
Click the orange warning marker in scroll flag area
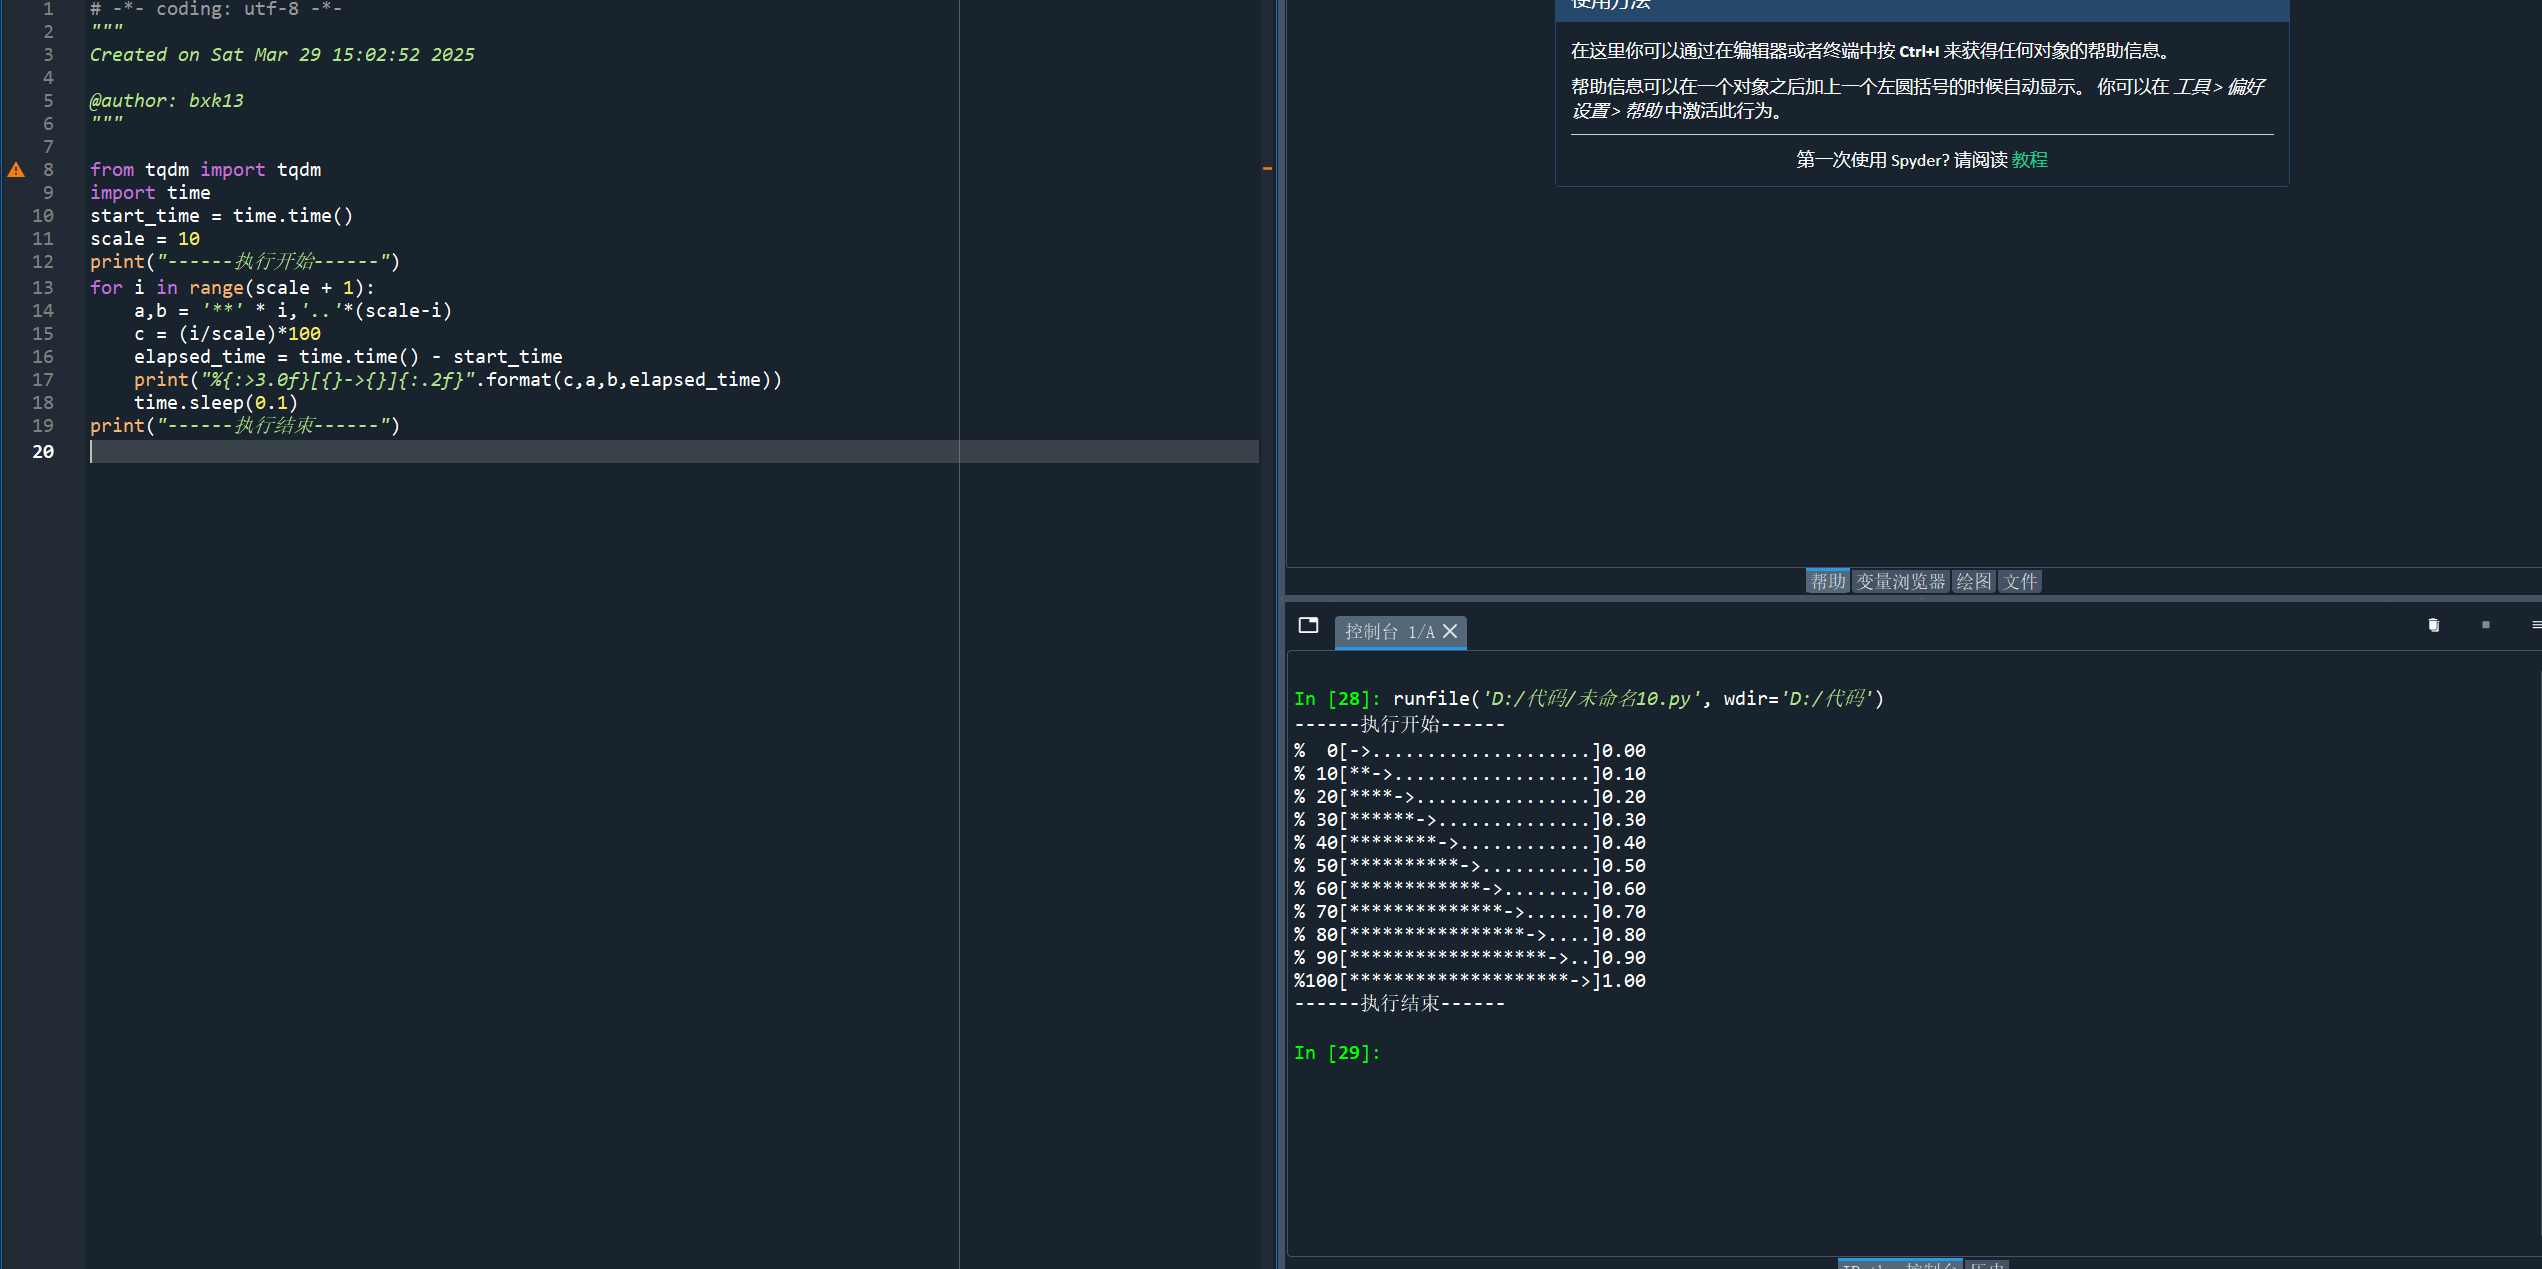(x=1267, y=169)
